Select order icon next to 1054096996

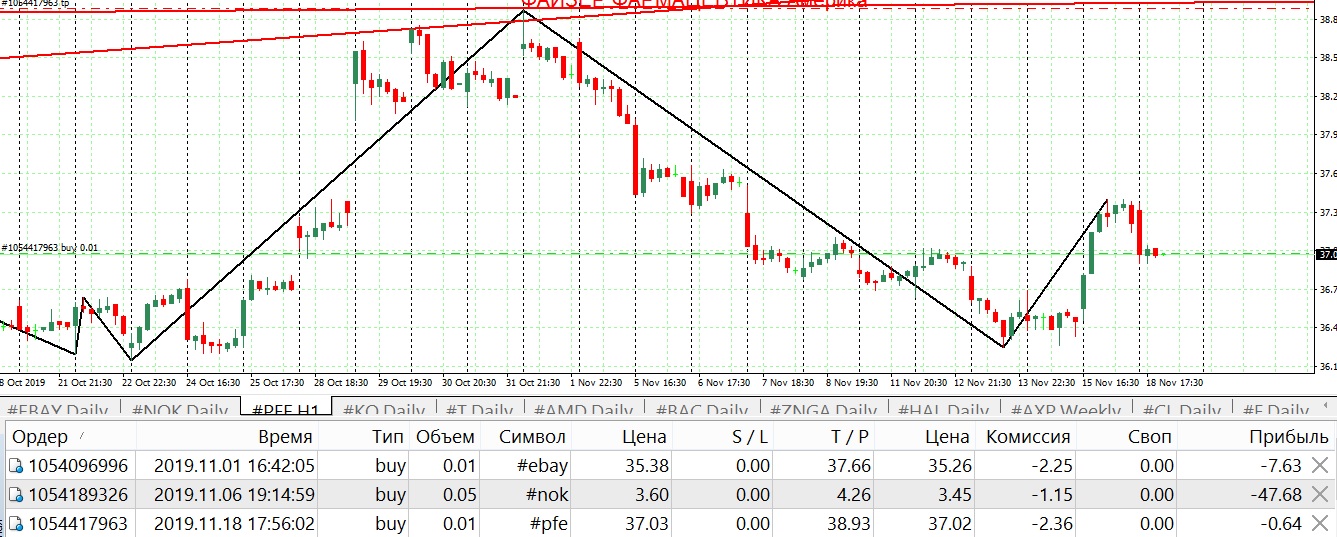coord(15,465)
